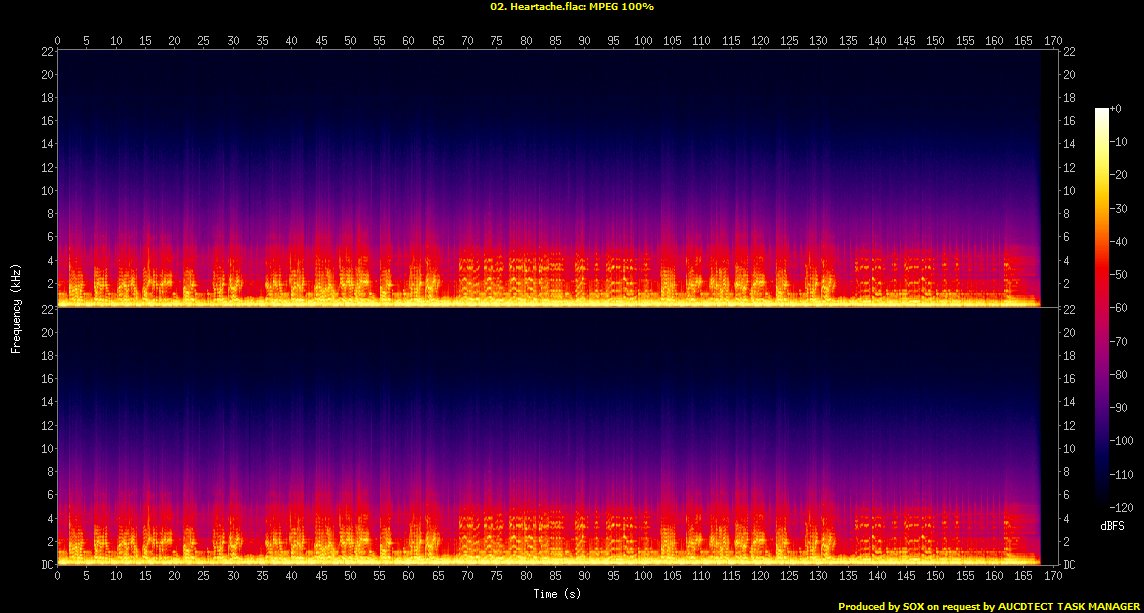Screen dimensions: 1144x613
Task: Click the 50 second tick on bottom time axis
Action: click(350, 576)
